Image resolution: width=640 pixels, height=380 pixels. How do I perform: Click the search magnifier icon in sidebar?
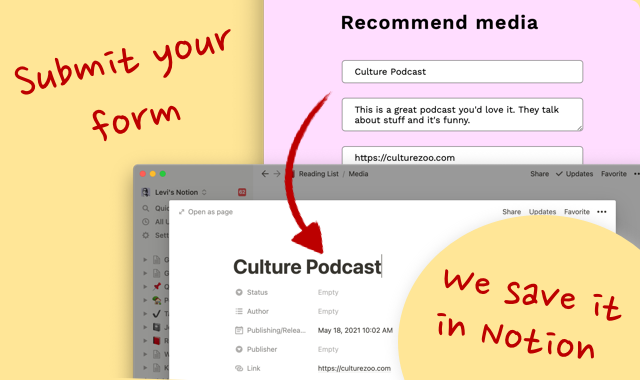[x=146, y=209]
